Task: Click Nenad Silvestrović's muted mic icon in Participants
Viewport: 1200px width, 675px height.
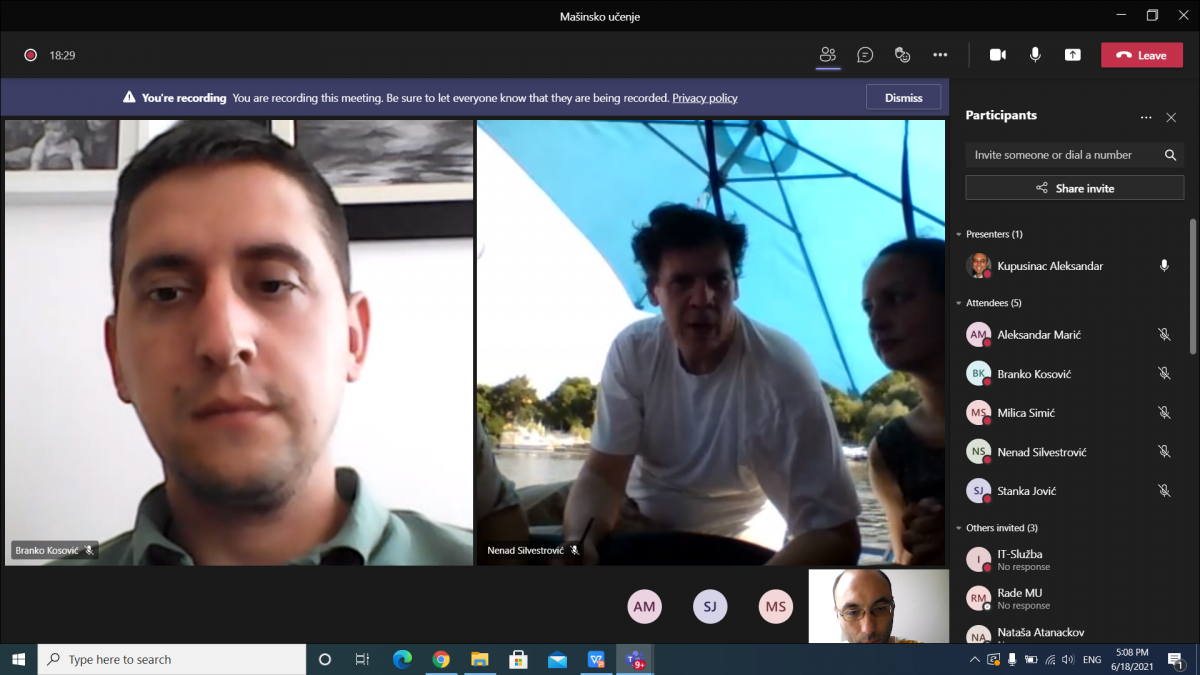Action: click(x=1164, y=452)
